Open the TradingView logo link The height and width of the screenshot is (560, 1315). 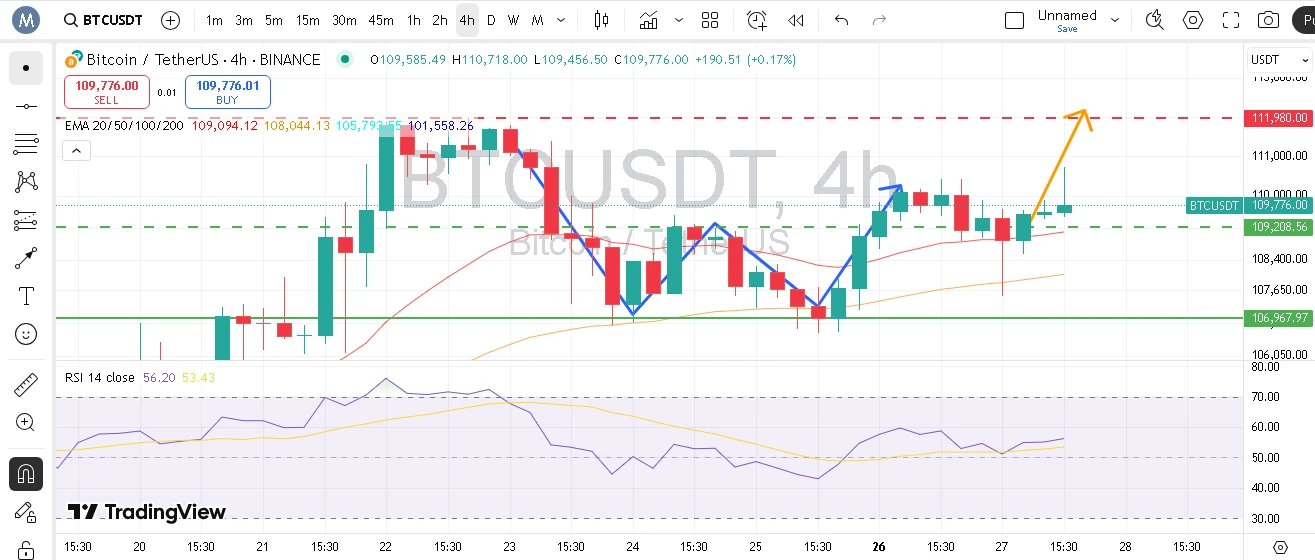[x=147, y=512]
